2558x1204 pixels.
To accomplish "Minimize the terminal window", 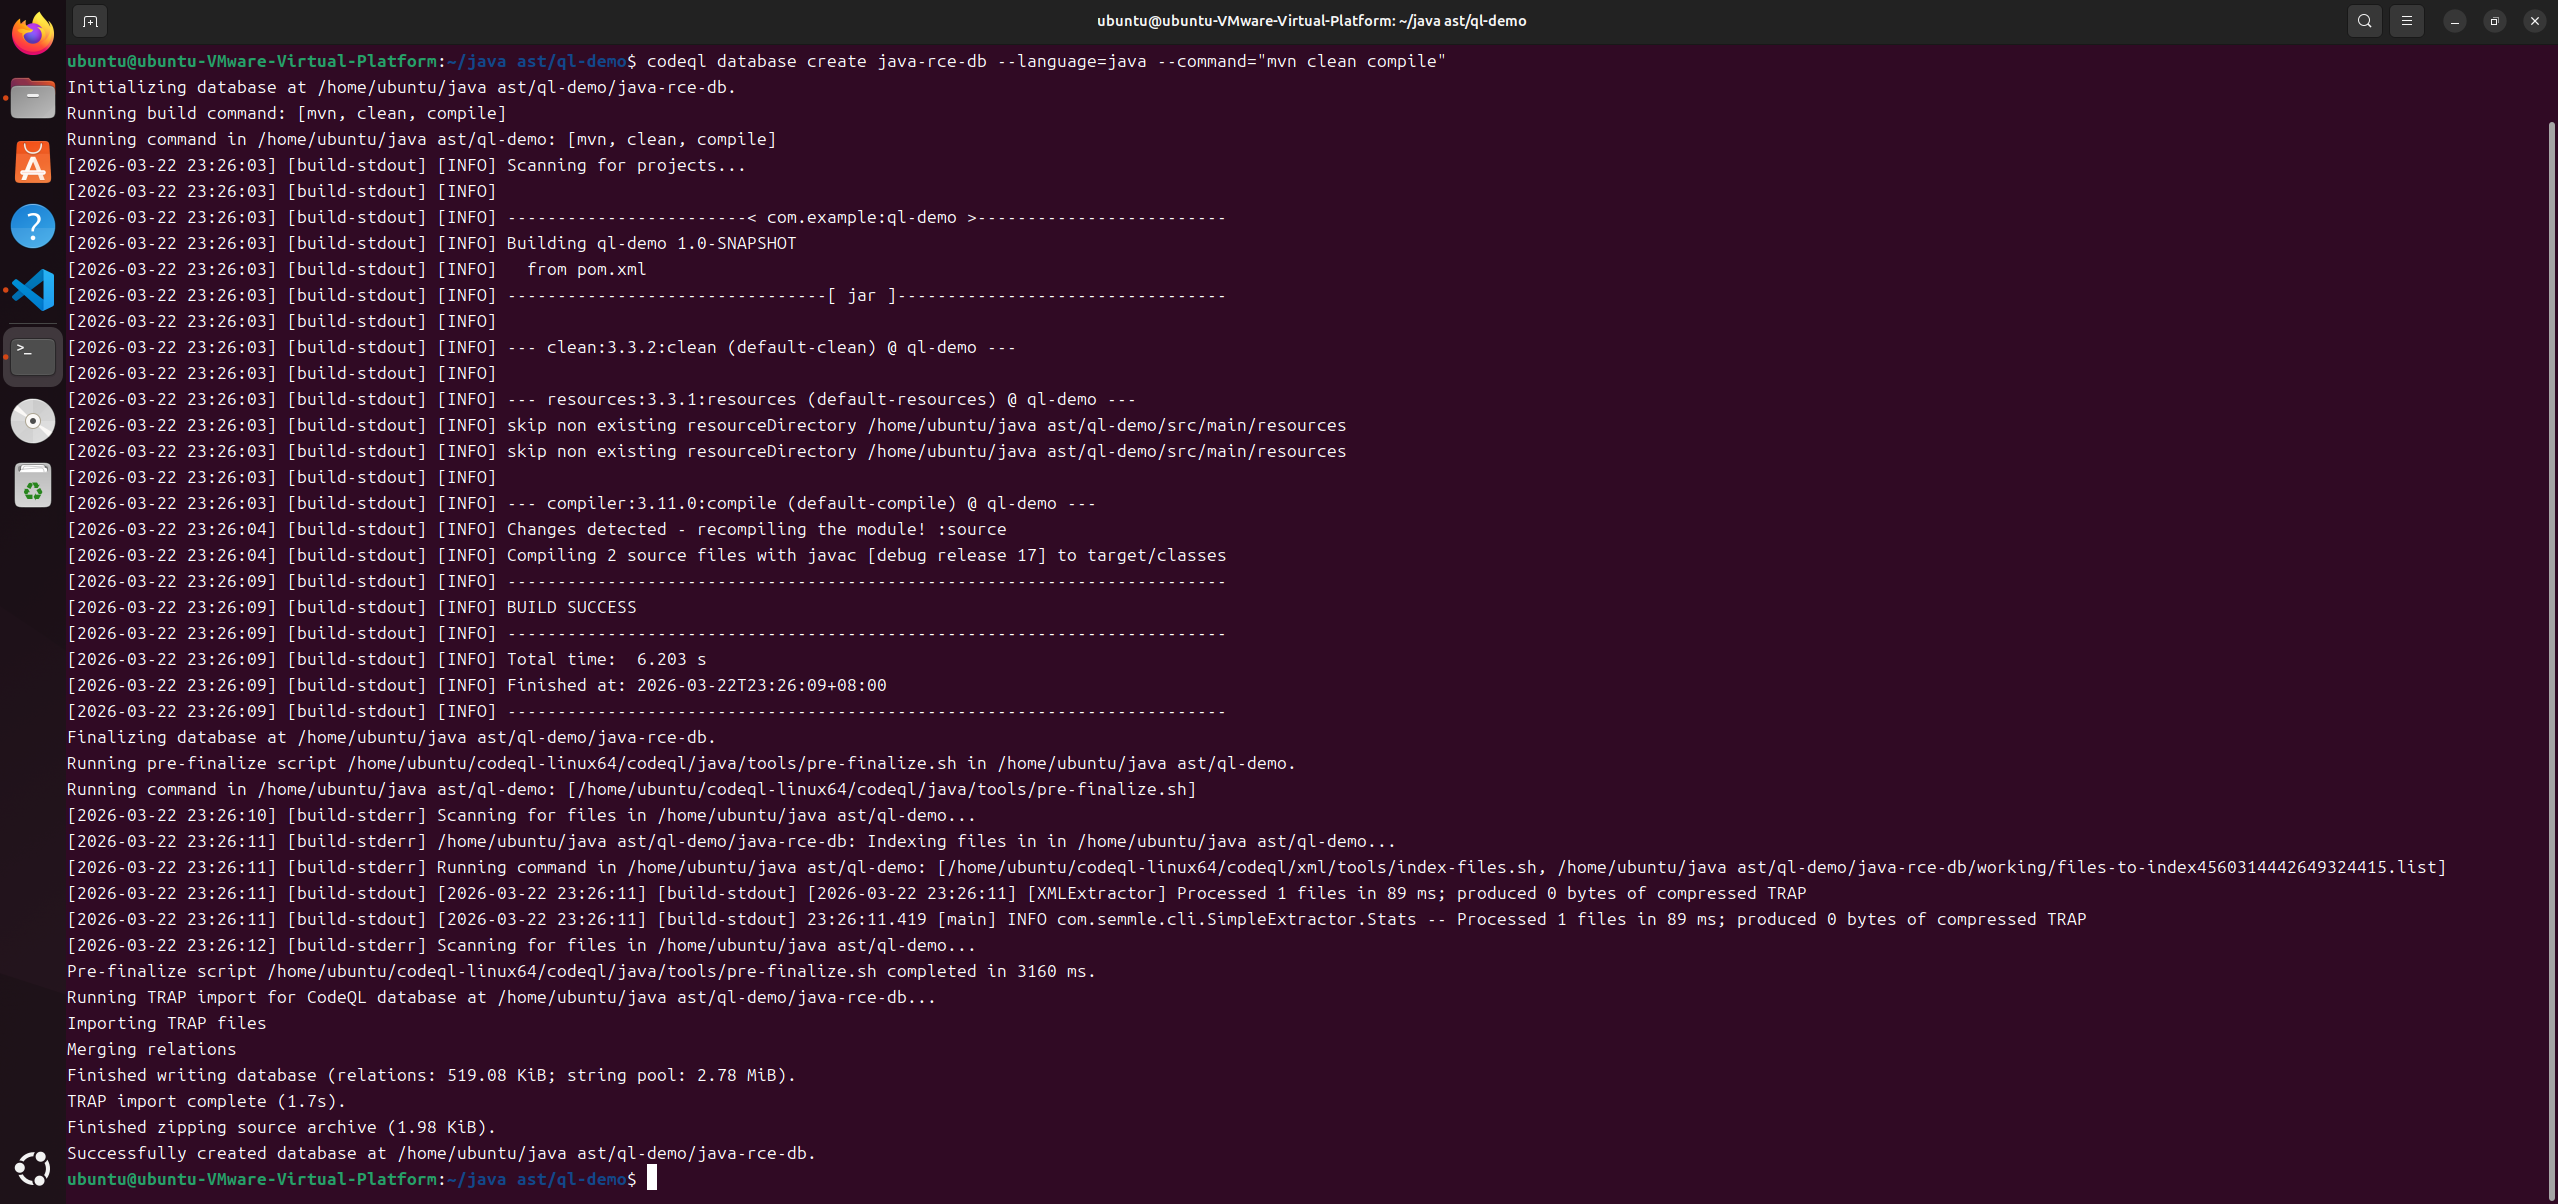I will 2455,21.
